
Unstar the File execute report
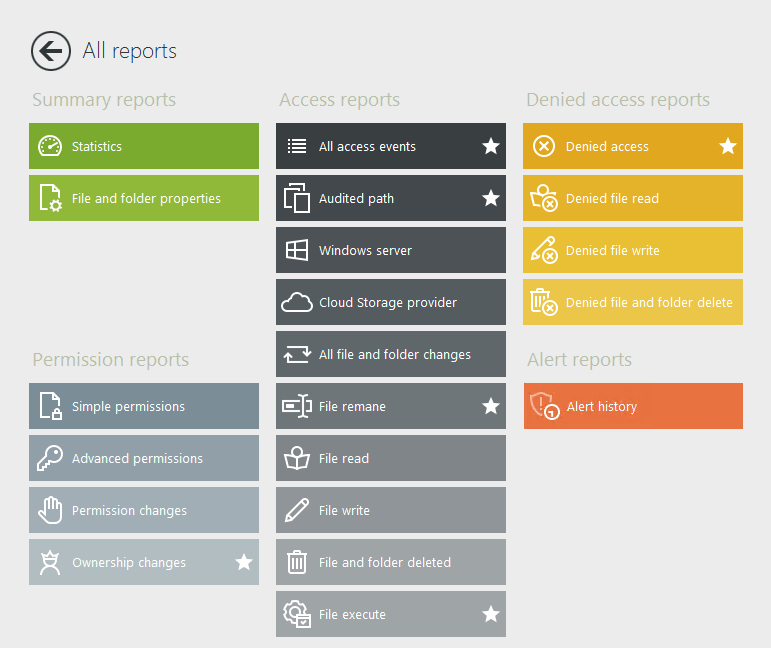(491, 614)
